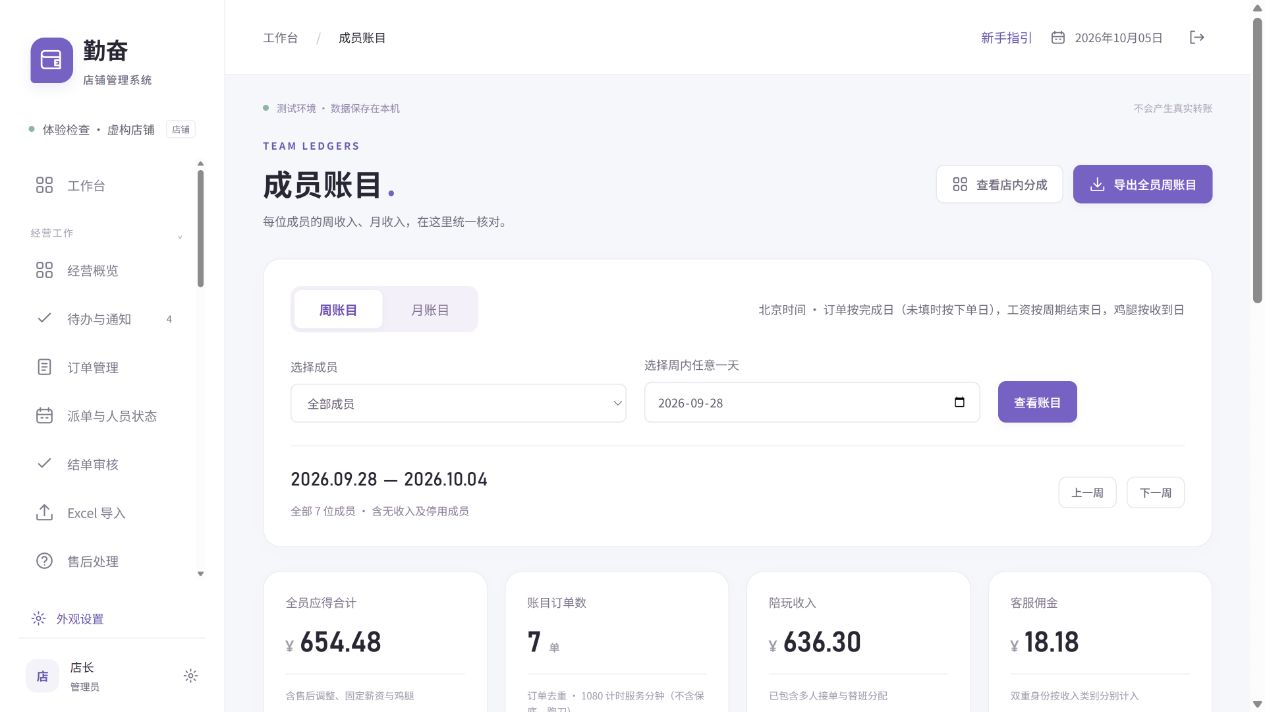Click Excel 导入 upload icon
The image size is (1265, 712).
pyautogui.click(x=44, y=512)
